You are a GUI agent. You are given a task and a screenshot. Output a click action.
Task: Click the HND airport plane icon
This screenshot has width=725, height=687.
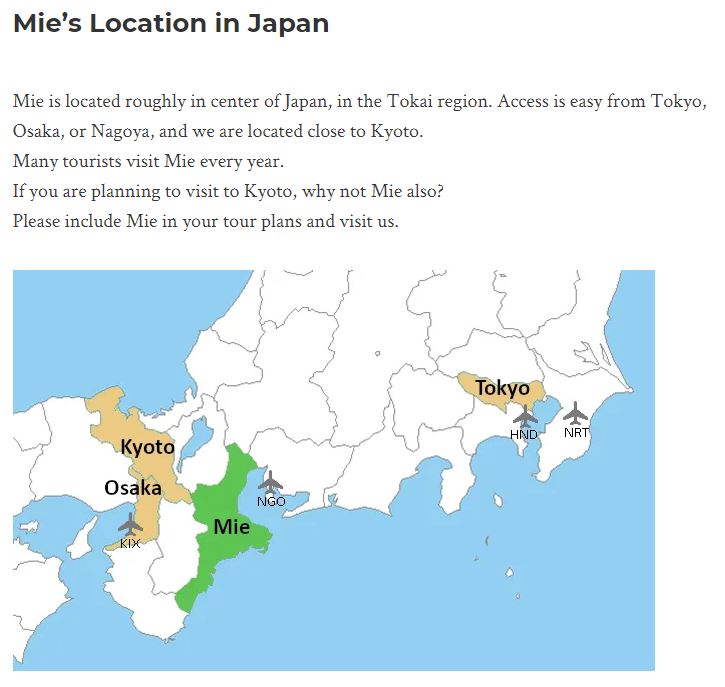pos(525,417)
